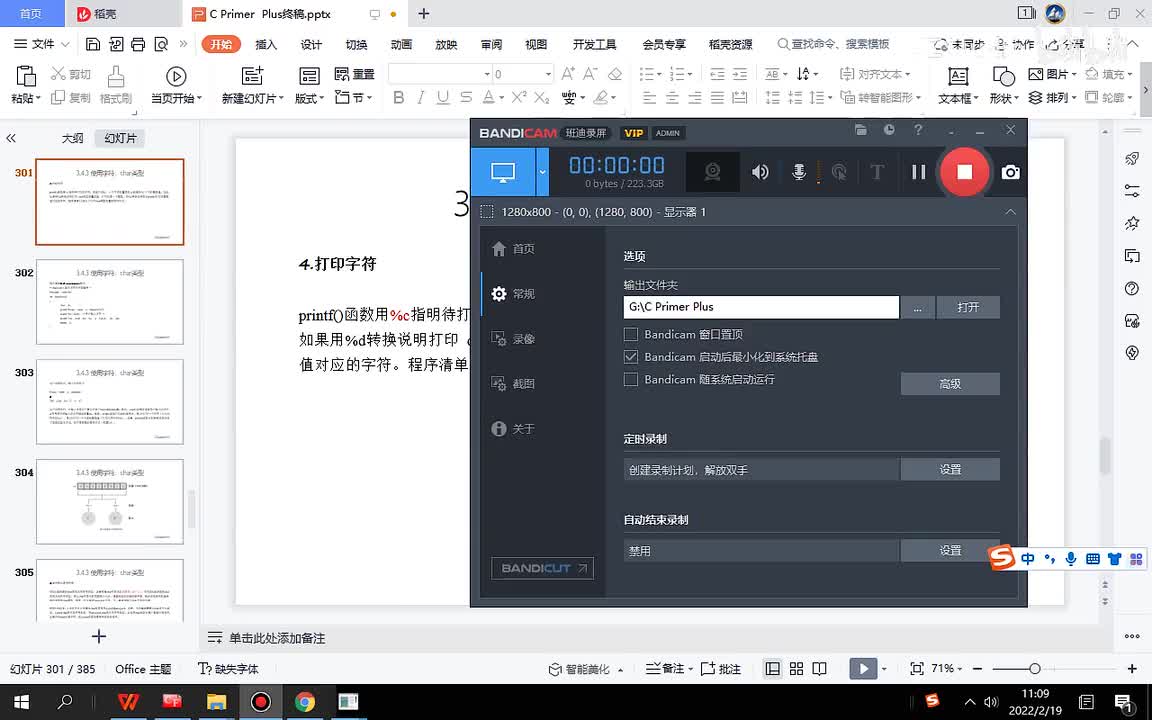
Task: Click the print icon in WPS quick toolbar
Action: click(138, 44)
